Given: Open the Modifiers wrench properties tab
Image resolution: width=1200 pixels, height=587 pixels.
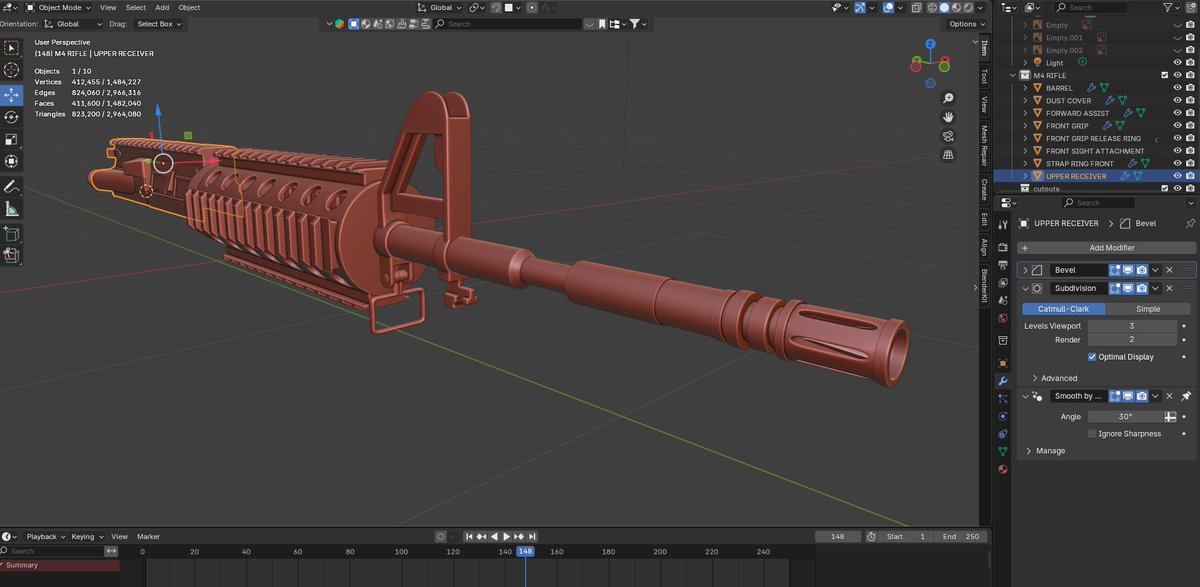Looking at the screenshot, I should point(1003,382).
